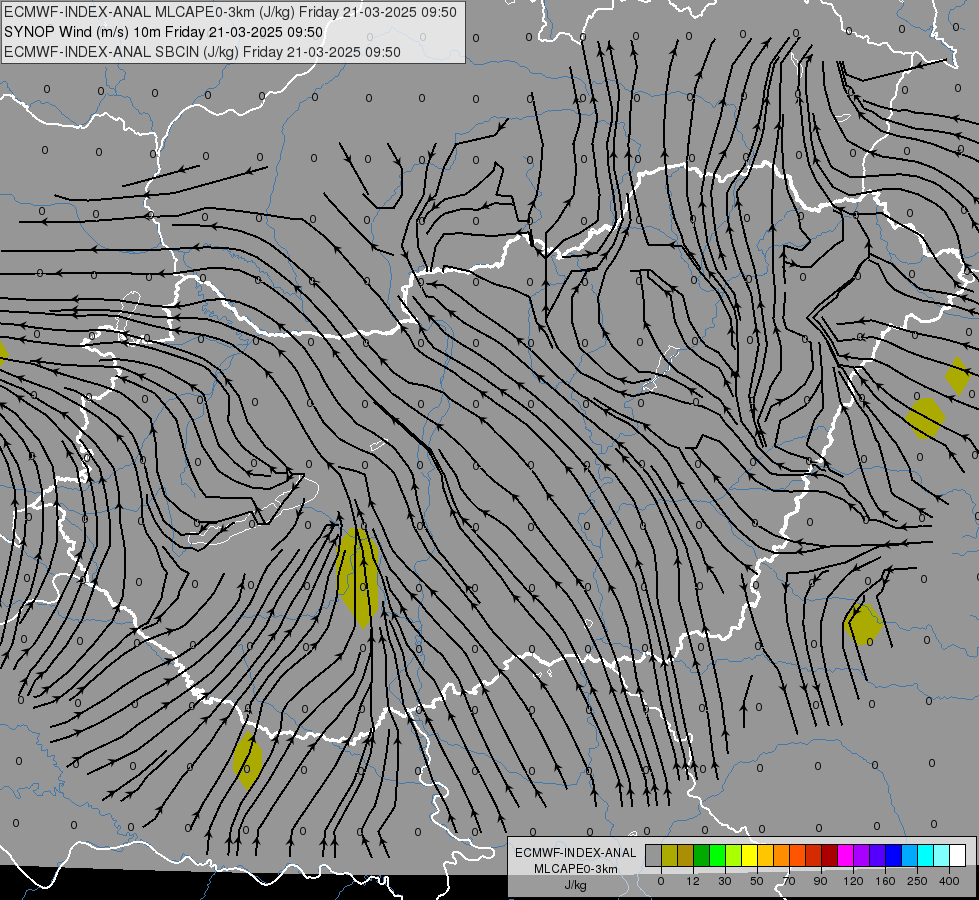Click the SBCIN title line at top
Viewport: 979px width, 900px height.
202,52
